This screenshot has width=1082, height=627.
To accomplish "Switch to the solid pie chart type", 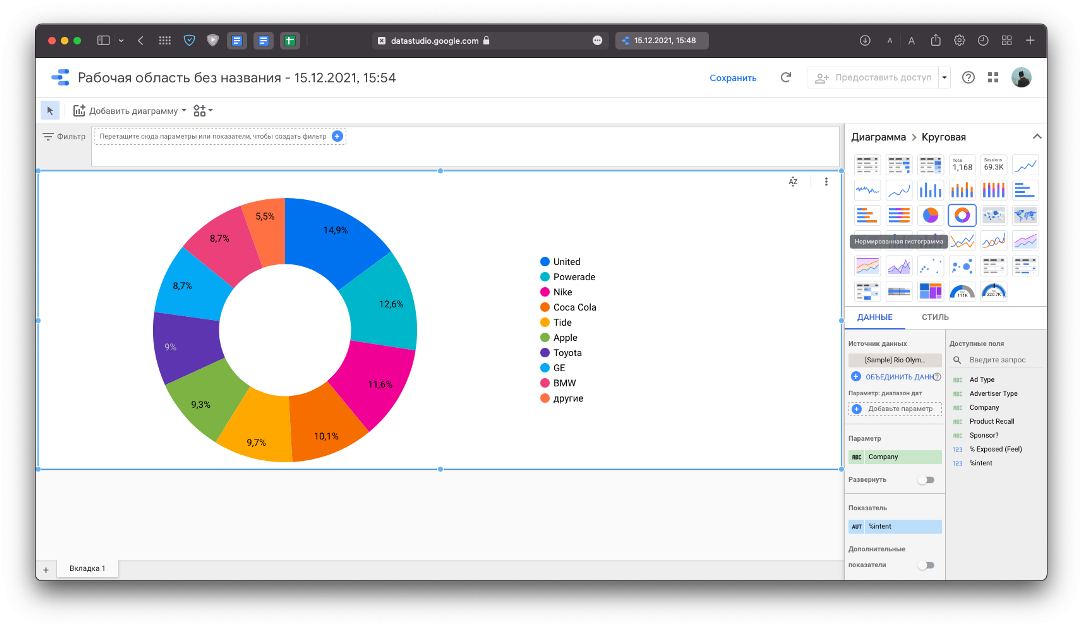I will tap(930, 215).
